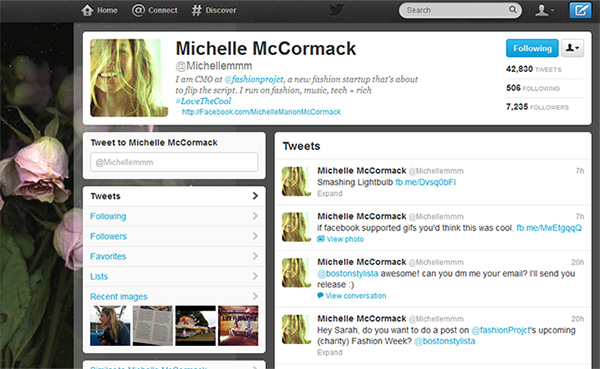600x369 pixels.
Task: Open recent image with red lights
Action: 238,325
